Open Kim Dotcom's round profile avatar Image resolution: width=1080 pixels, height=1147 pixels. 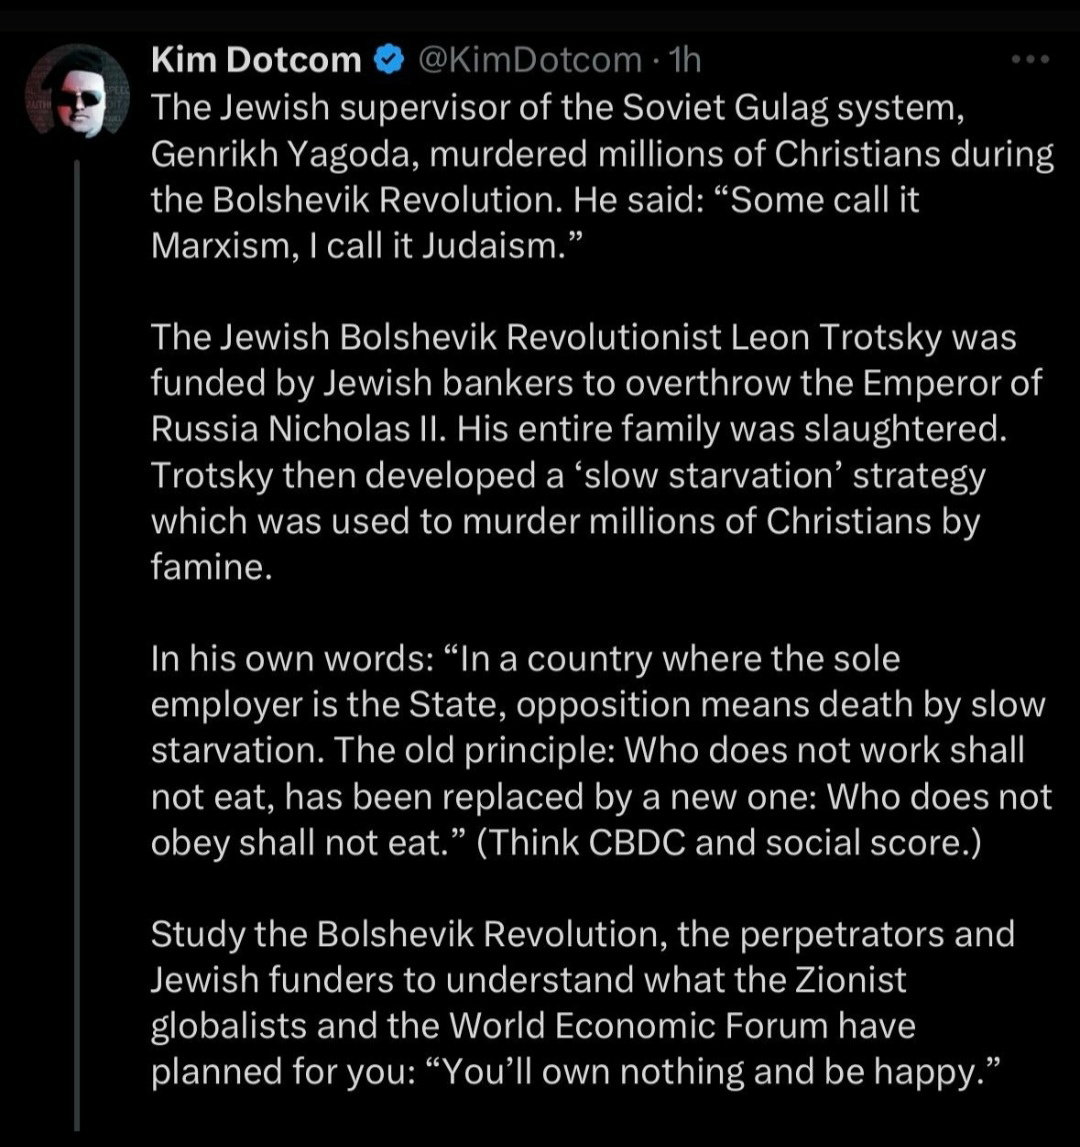pyautogui.click(x=78, y=91)
